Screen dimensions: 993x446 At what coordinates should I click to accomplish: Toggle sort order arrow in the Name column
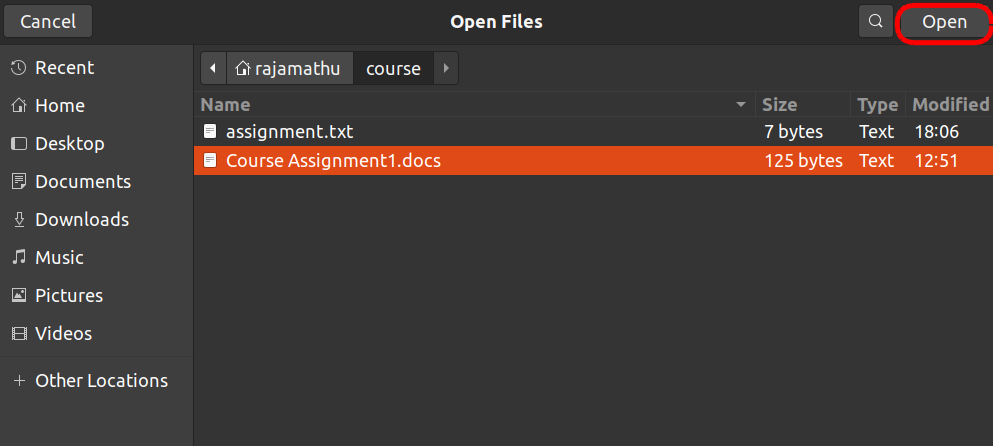click(x=741, y=105)
